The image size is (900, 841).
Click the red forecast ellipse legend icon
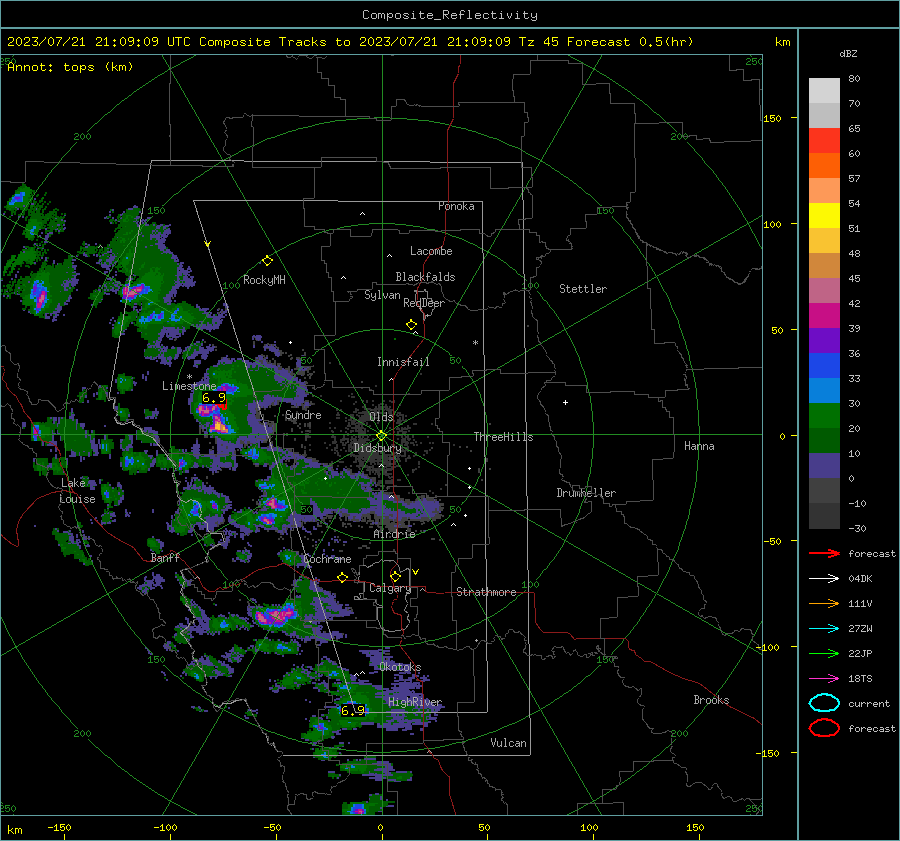[x=824, y=728]
